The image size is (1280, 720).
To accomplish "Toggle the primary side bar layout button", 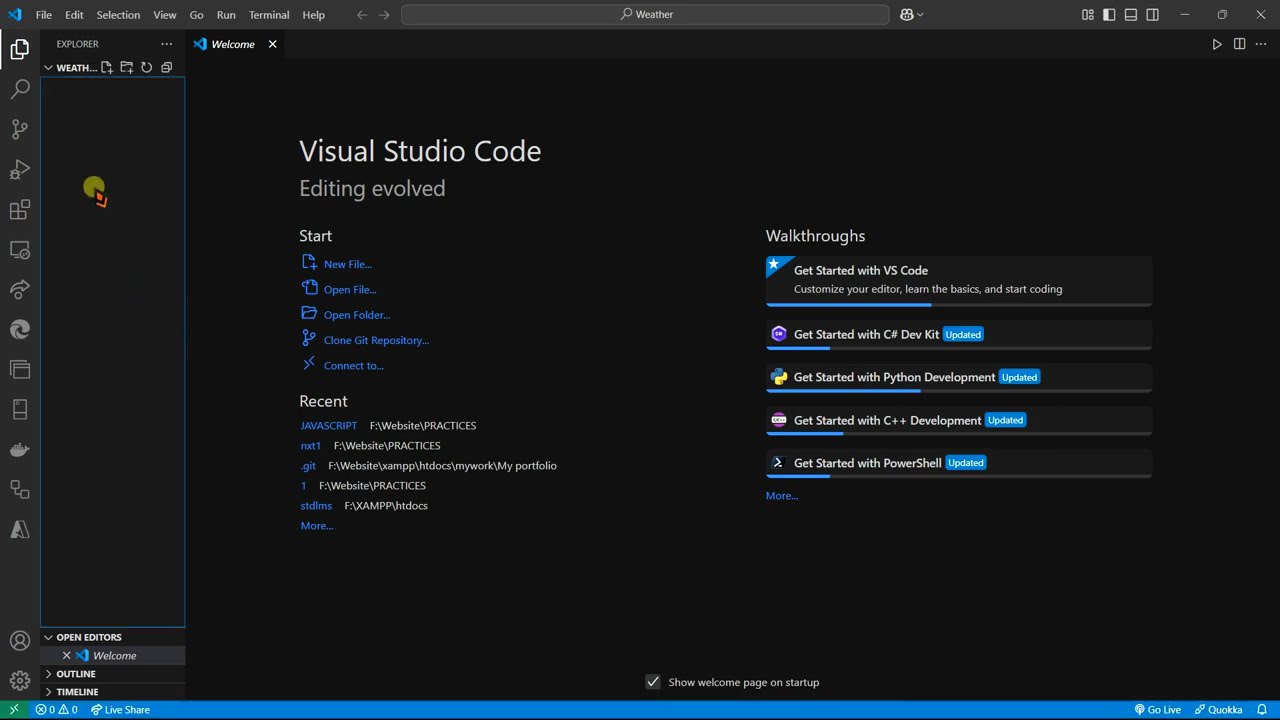I will pos(1109,15).
